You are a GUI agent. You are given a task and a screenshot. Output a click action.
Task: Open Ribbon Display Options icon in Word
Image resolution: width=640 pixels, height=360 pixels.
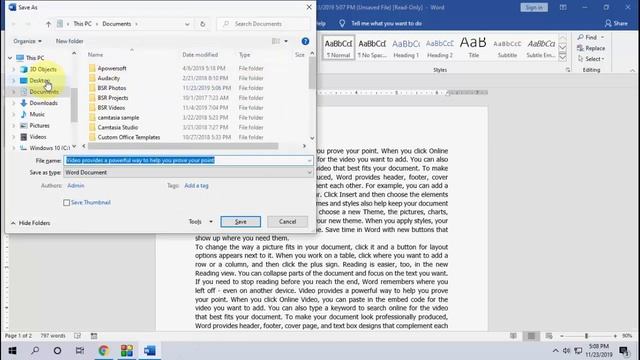tap(563, 7)
